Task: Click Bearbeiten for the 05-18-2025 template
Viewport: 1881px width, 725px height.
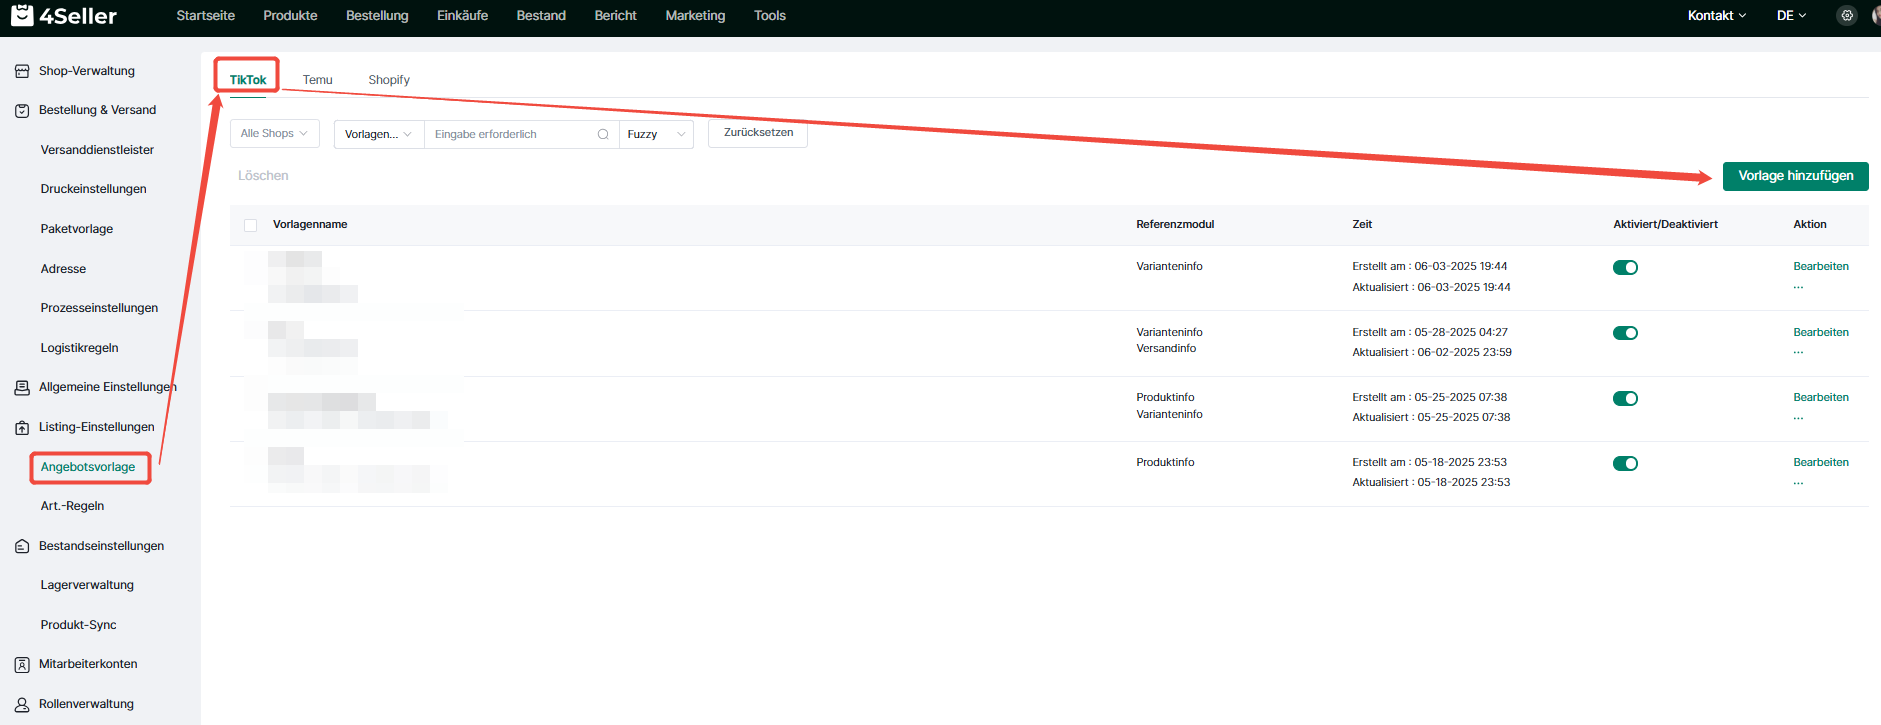Action: click(1821, 462)
